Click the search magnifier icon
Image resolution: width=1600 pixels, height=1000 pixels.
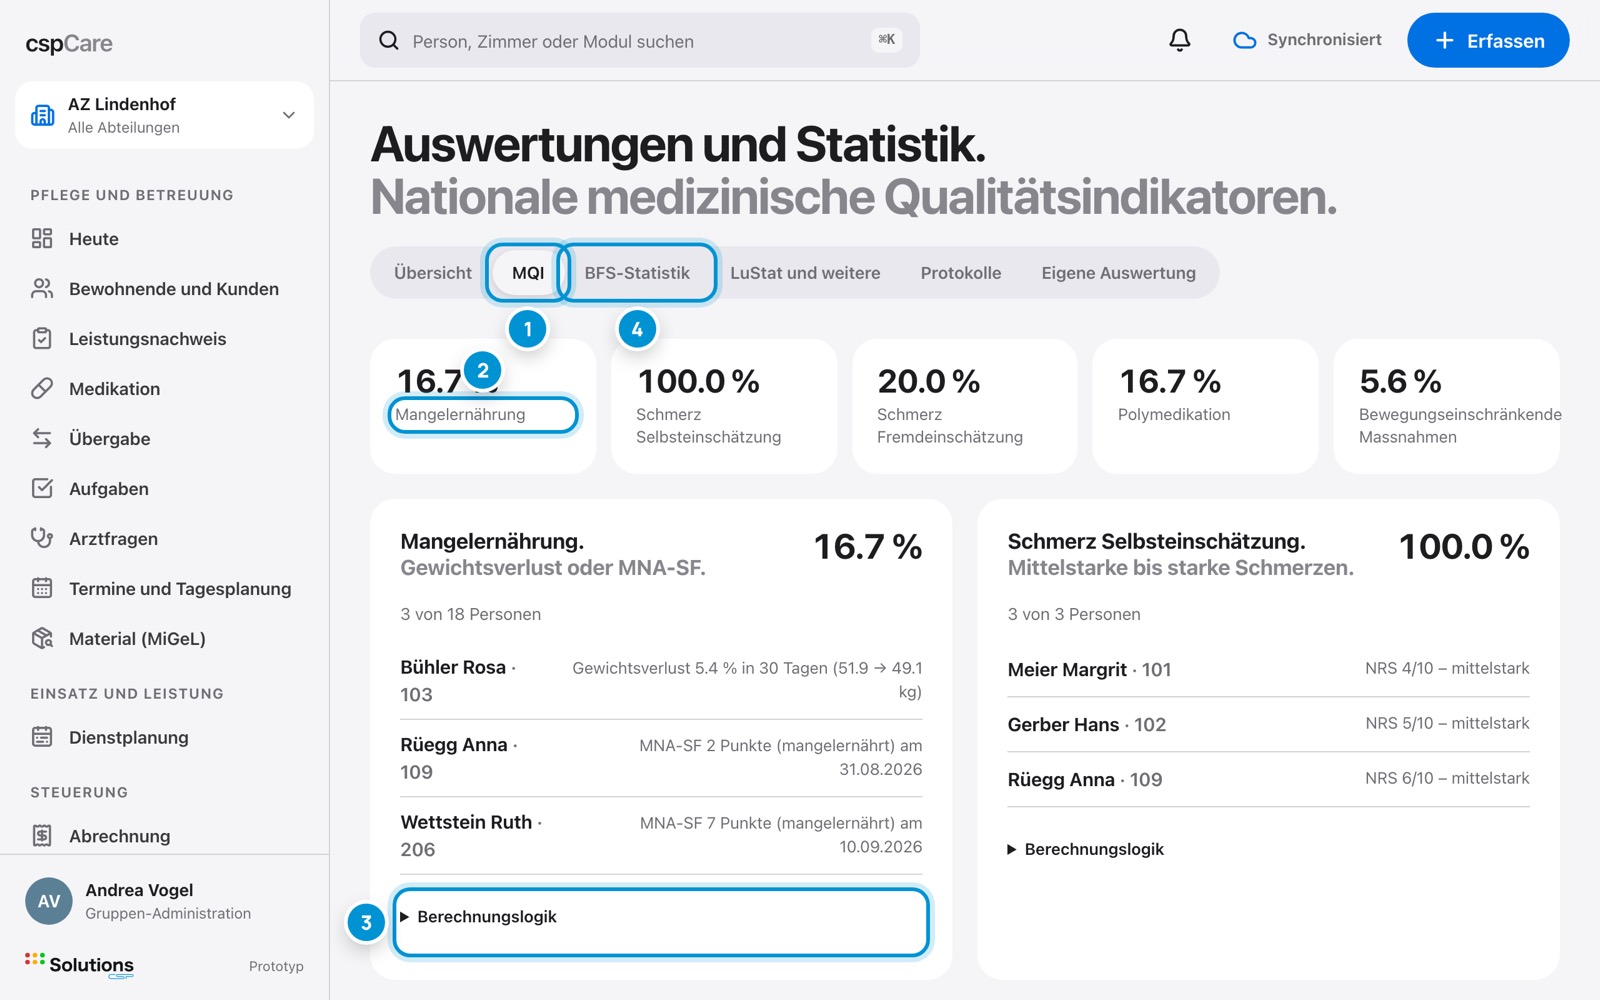[x=389, y=40]
